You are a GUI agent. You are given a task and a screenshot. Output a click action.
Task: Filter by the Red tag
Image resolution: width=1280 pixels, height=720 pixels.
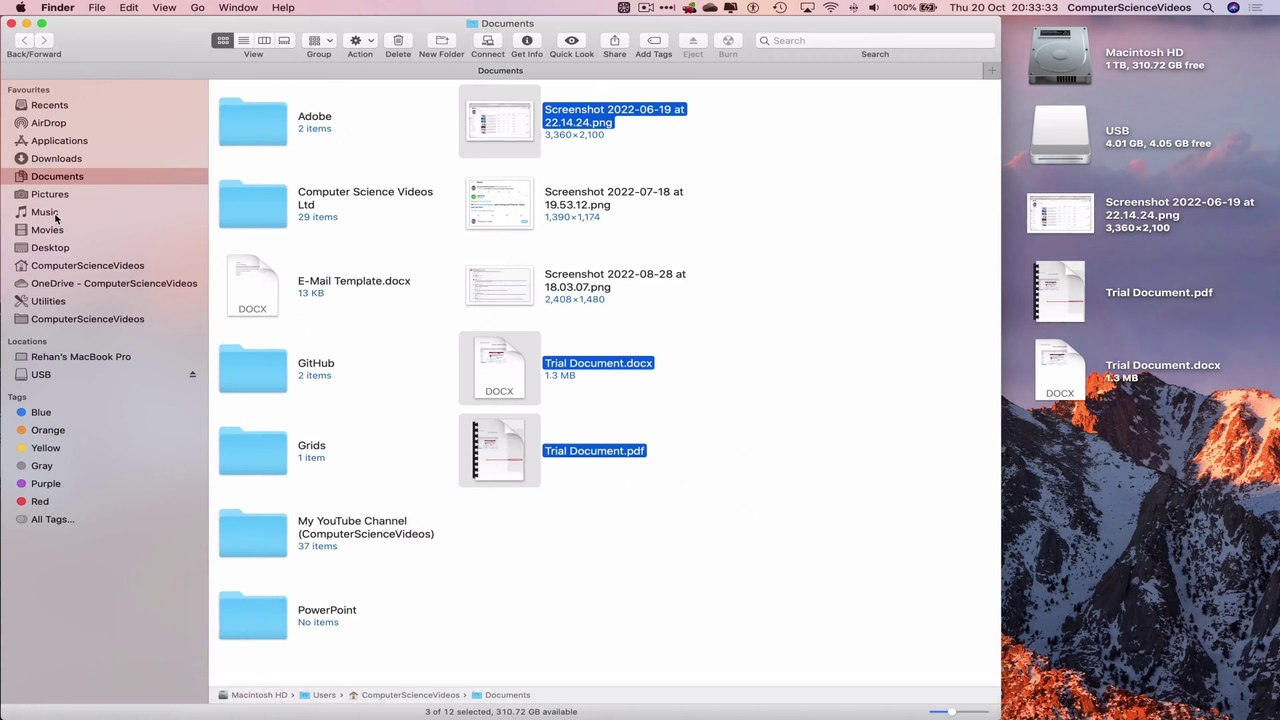tap(39, 502)
